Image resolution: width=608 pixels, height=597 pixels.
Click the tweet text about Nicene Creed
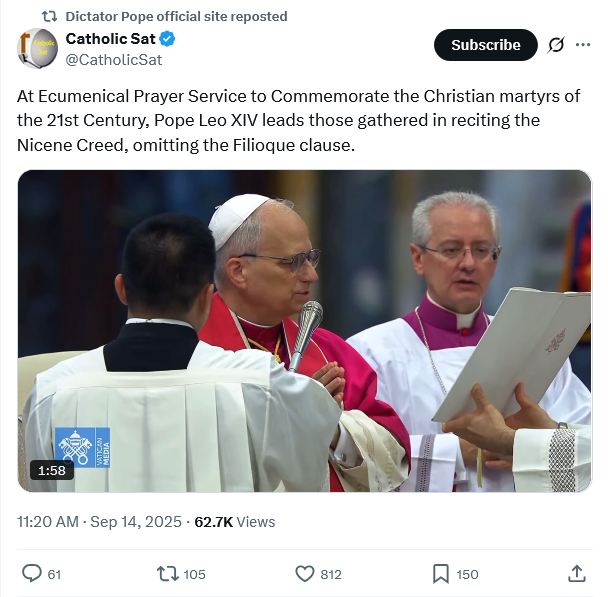coord(278,120)
